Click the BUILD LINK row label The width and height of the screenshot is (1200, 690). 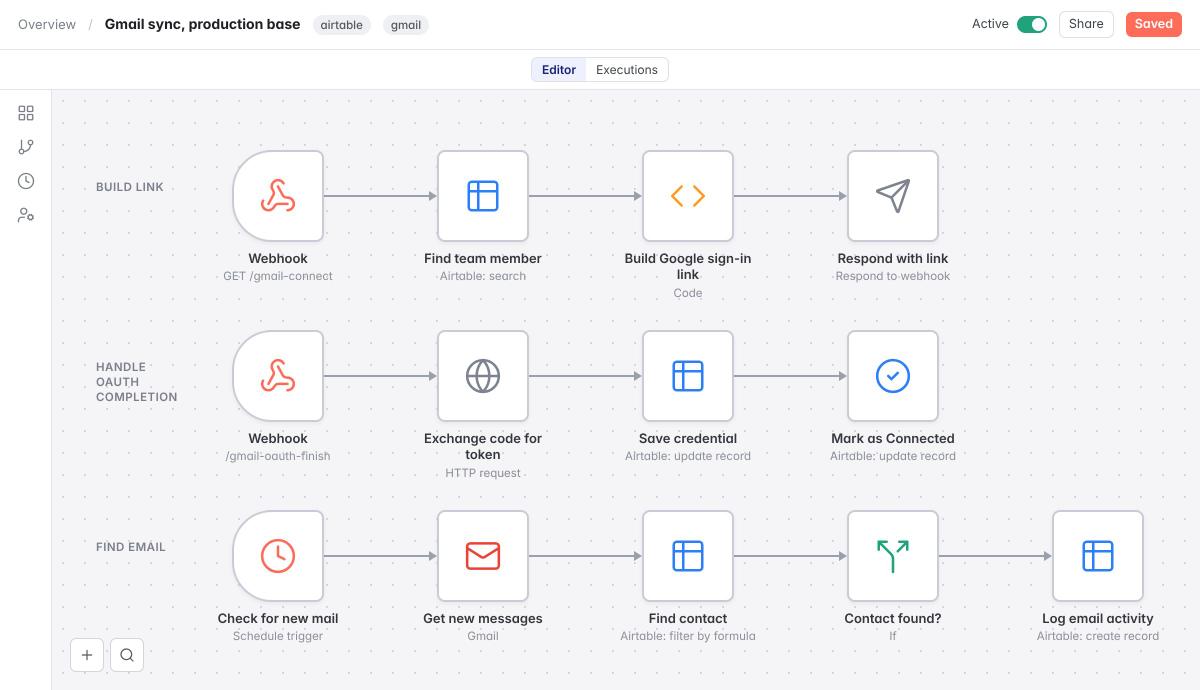click(130, 187)
